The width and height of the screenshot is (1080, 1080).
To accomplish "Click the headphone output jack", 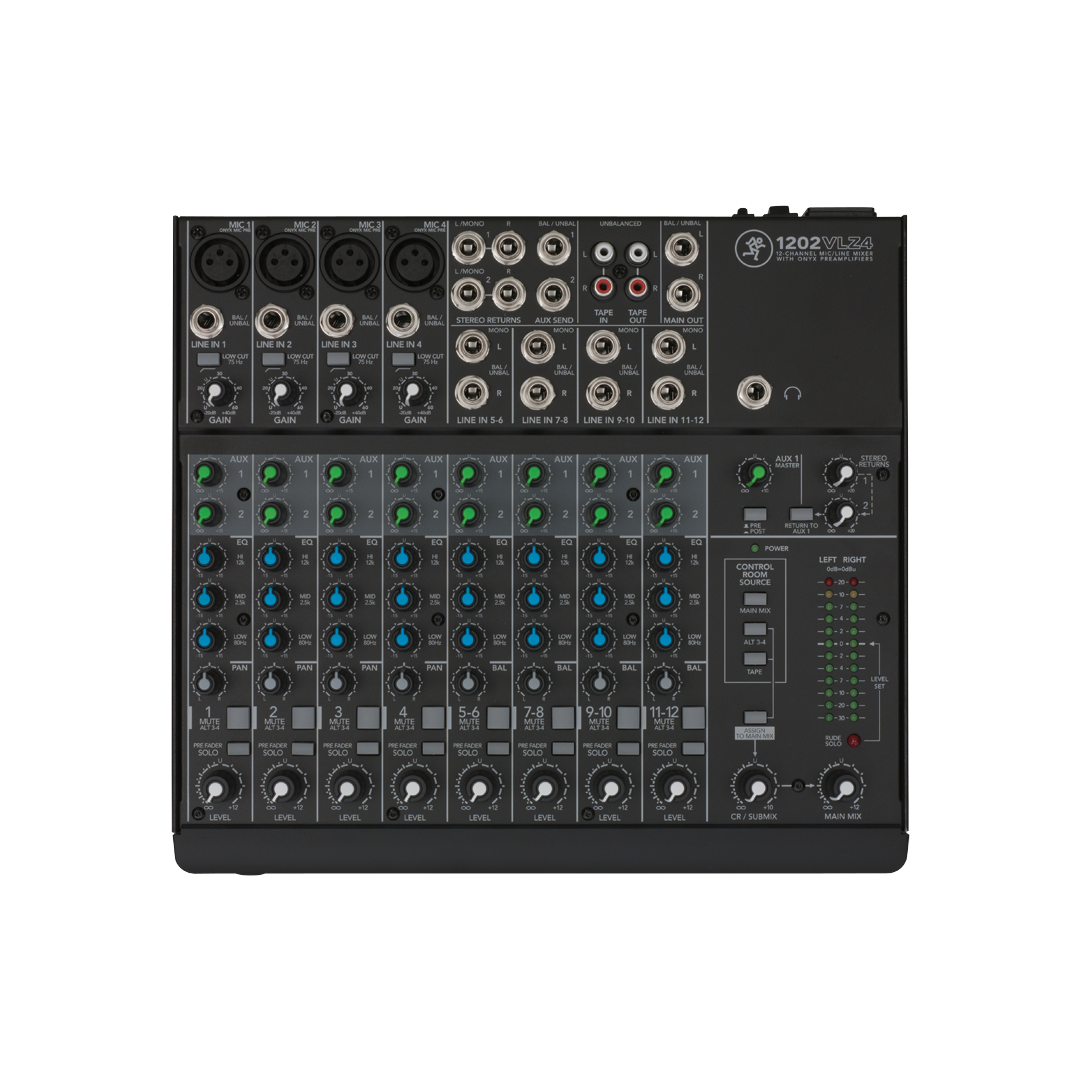I will pyautogui.click(x=753, y=394).
